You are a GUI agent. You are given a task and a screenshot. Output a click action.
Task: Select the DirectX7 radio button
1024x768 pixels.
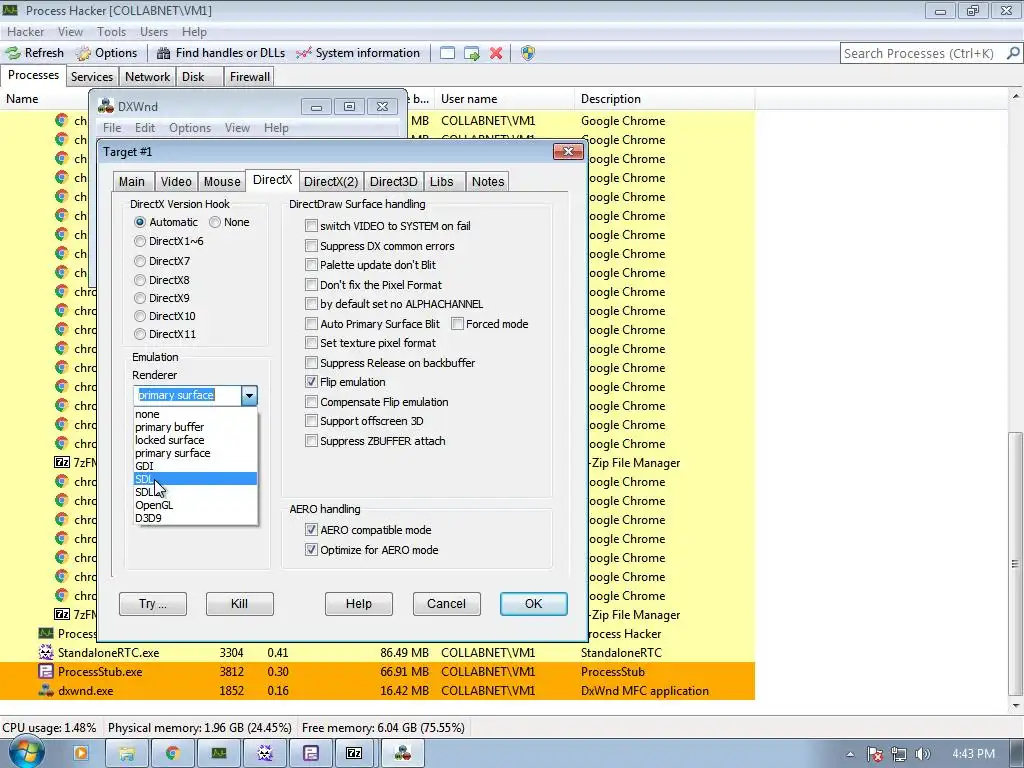(140, 261)
